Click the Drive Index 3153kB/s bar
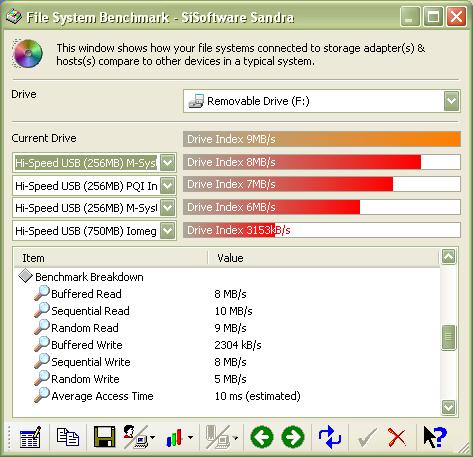 tap(322, 230)
